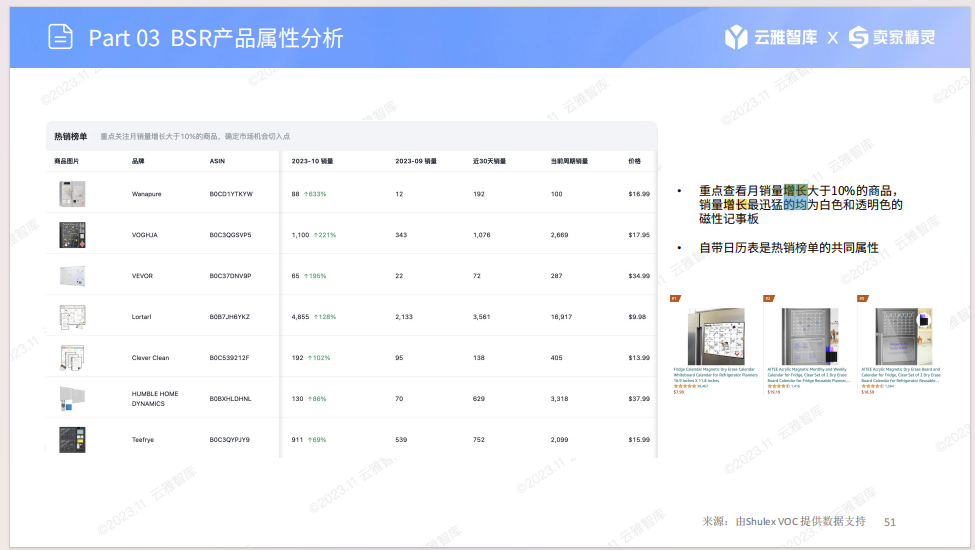Click the 价格 column header
The width and height of the screenshot is (975, 550).
point(634,161)
